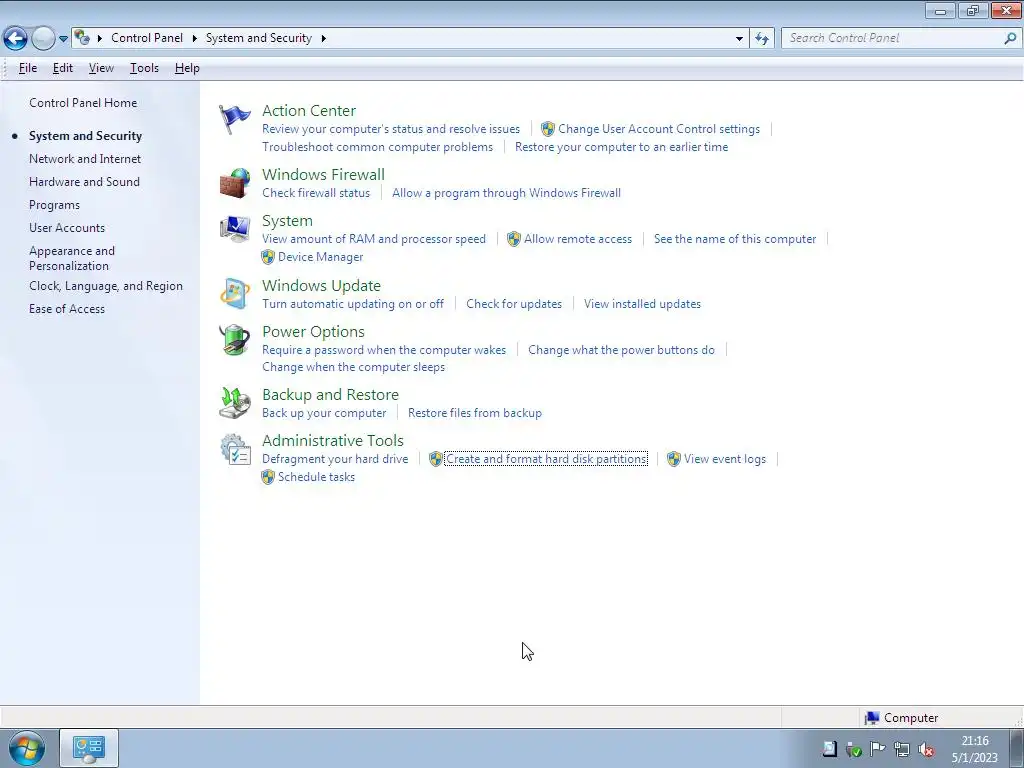Expand the address bar history dropdown
The image size is (1024, 768).
pyautogui.click(x=739, y=39)
